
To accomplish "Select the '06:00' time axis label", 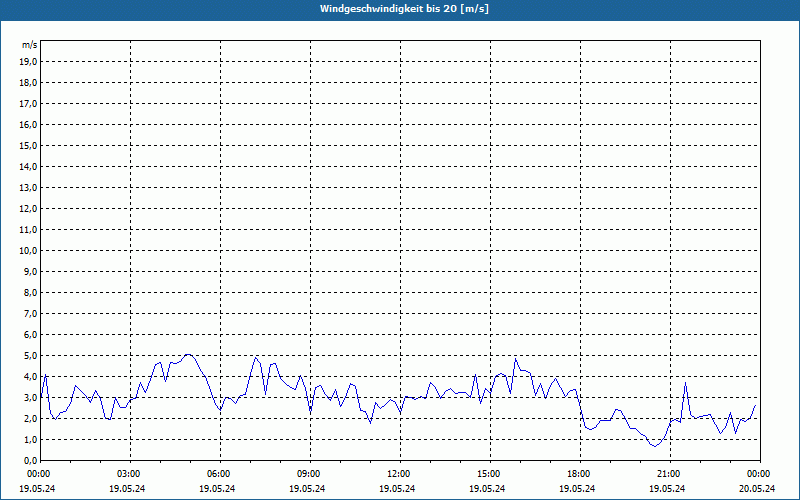I will tap(218, 474).
